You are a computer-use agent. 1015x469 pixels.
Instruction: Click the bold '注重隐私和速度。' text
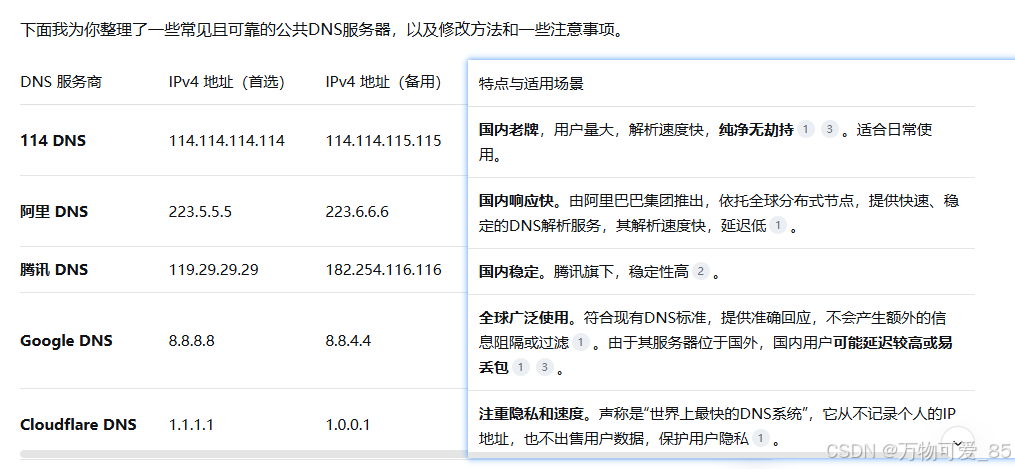(537, 413)
